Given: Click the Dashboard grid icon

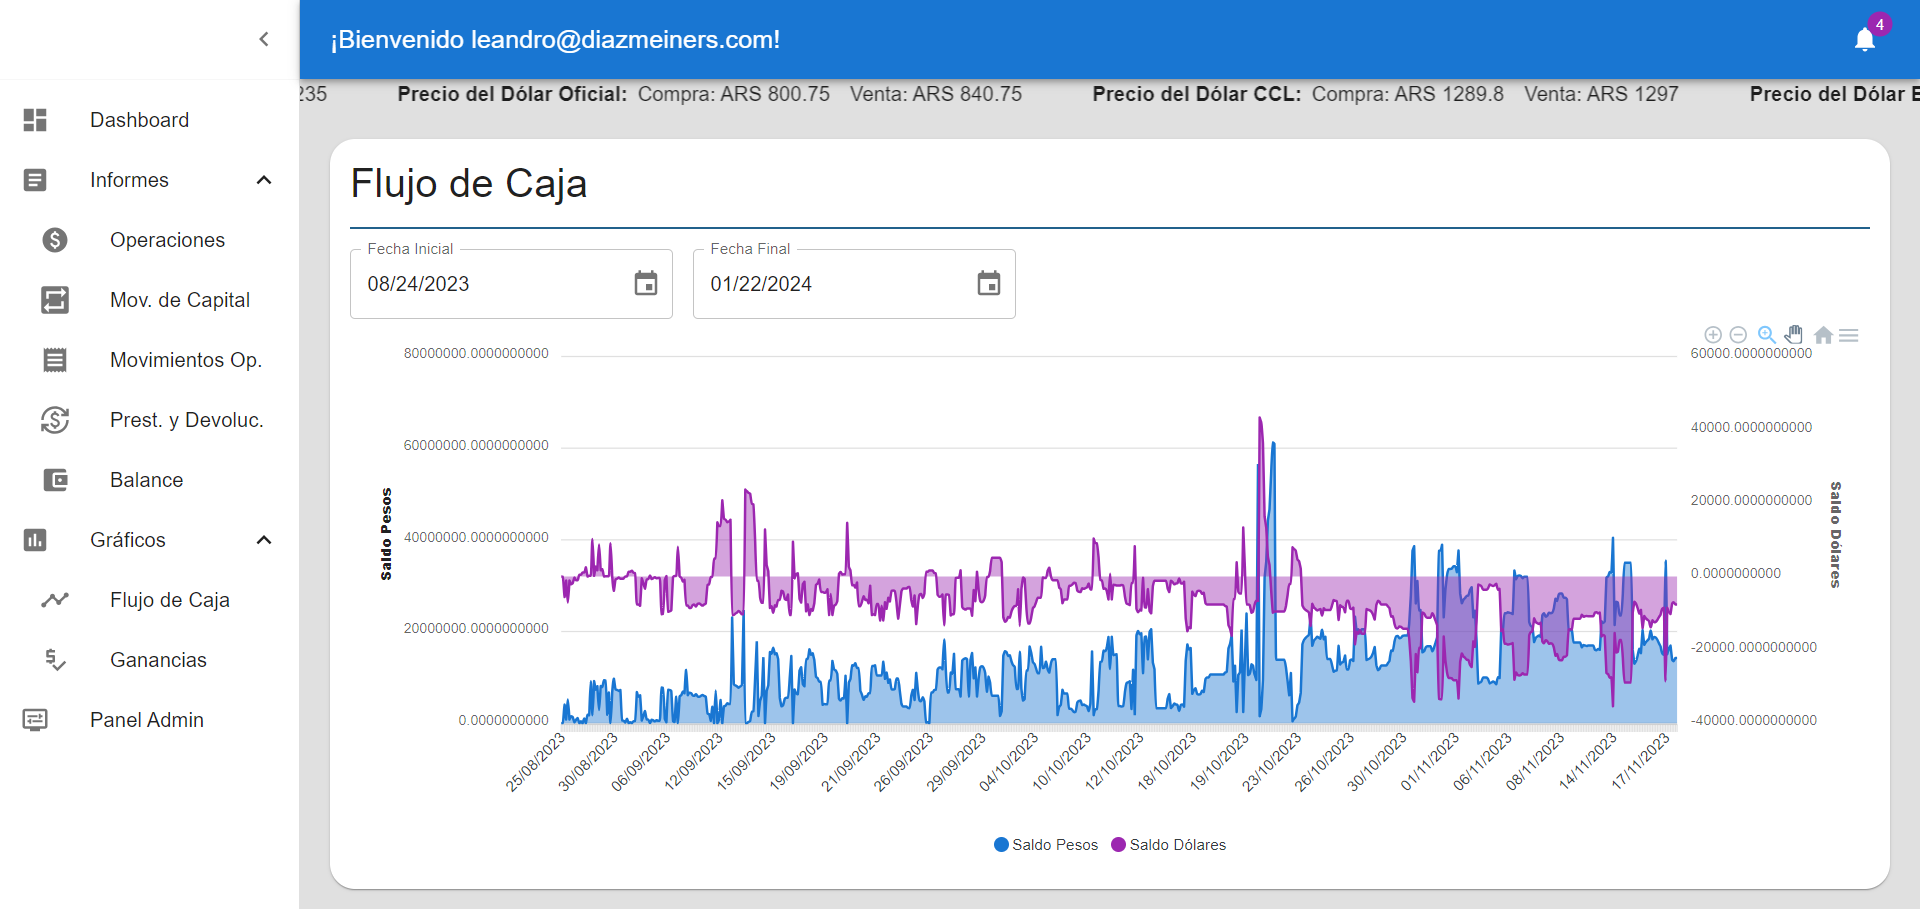Looking at the screenshot, I should point(35,120).
